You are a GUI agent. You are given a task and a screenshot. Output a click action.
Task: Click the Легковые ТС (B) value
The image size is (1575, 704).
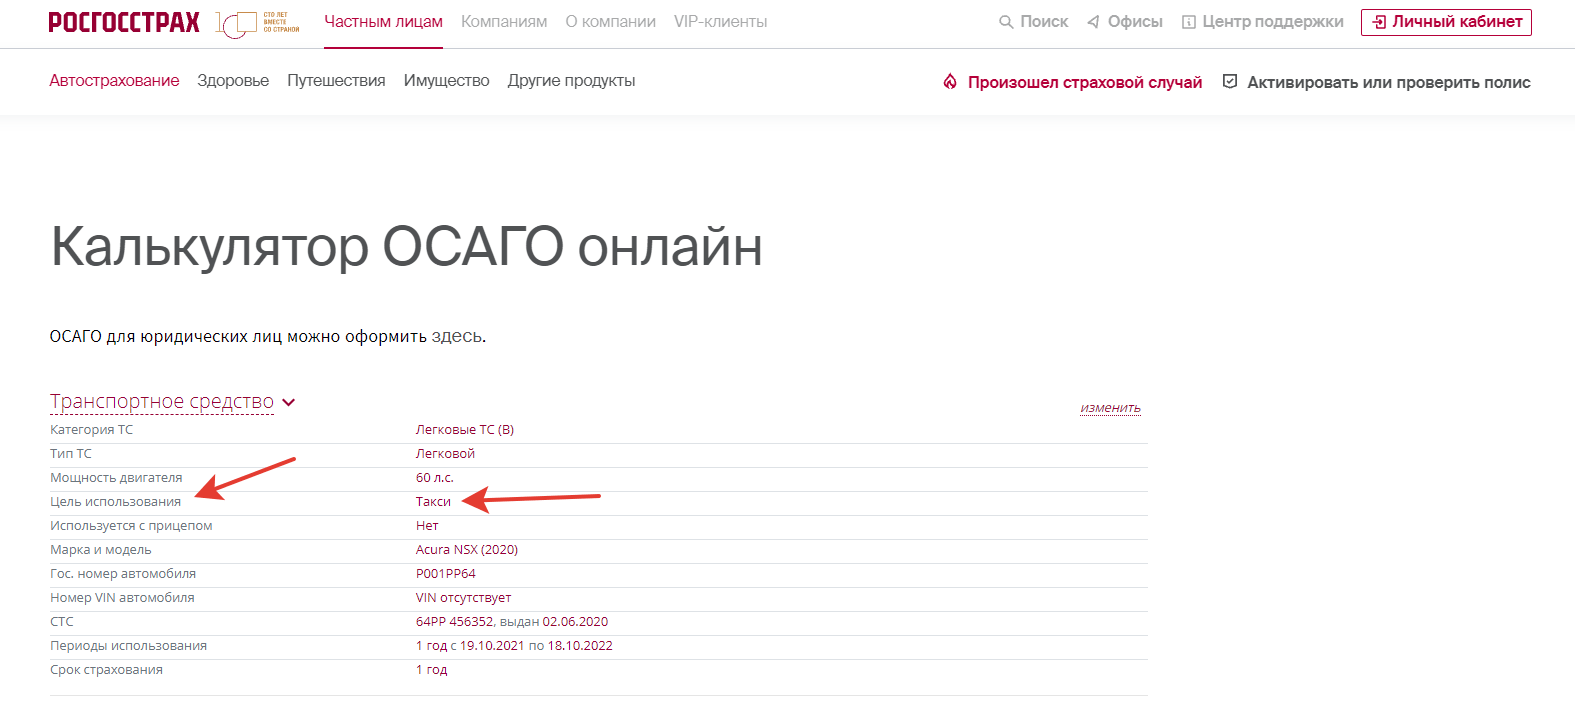(465, 430)
